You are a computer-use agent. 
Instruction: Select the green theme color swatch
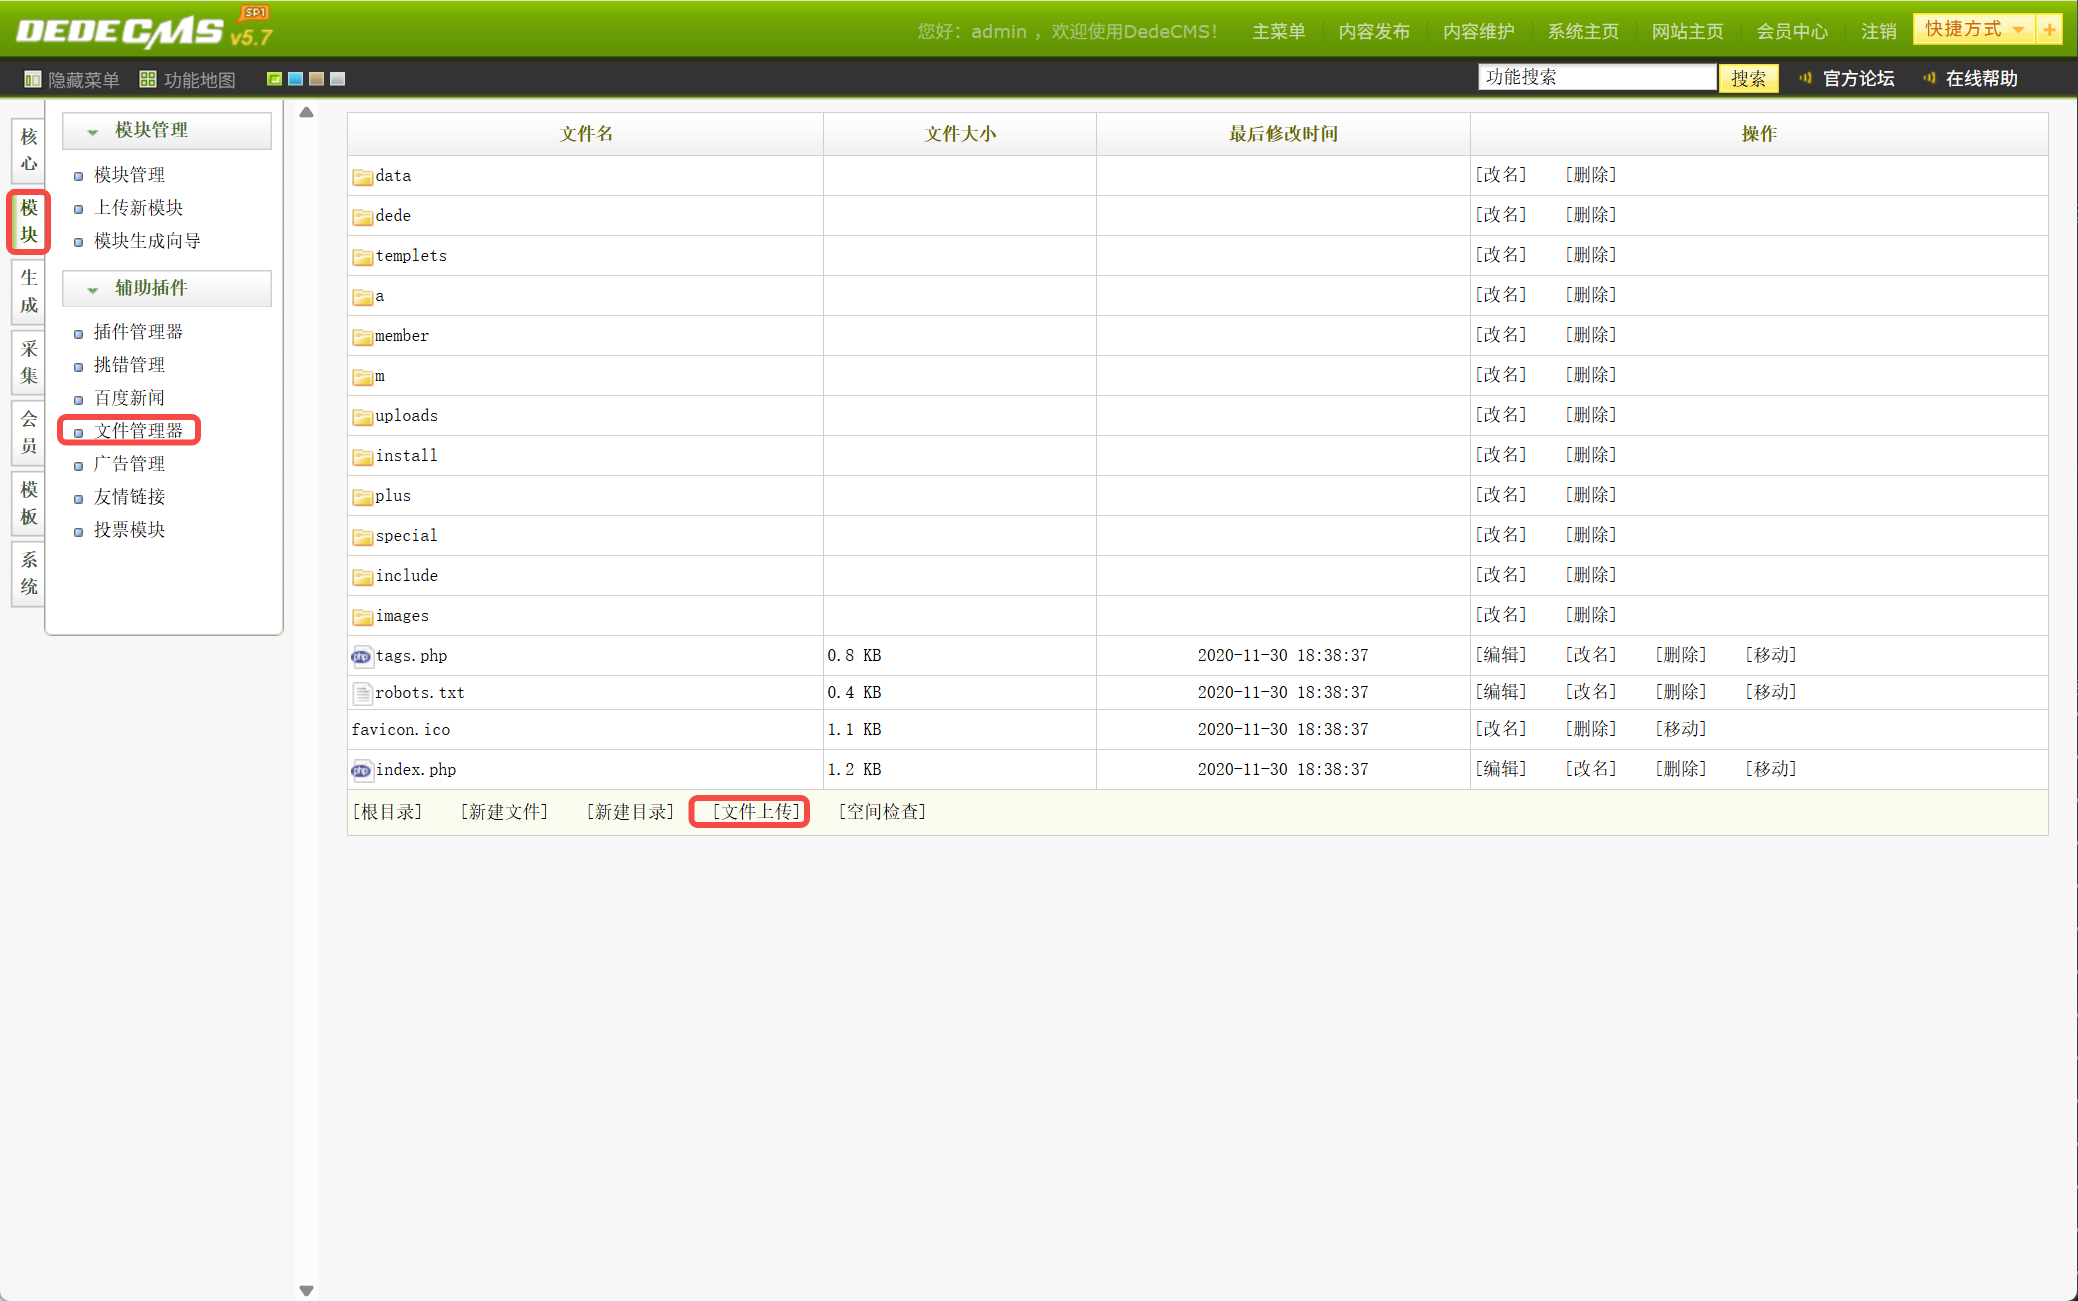[x=274, y=79]
